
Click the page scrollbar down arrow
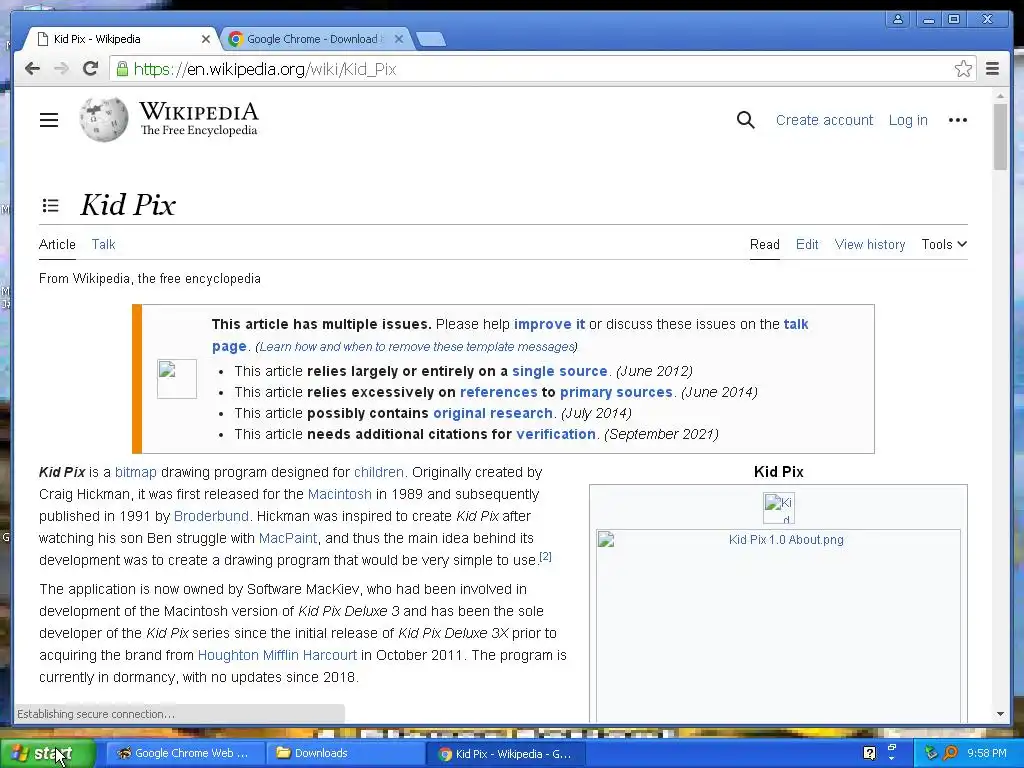click(x=1000, y=714)
